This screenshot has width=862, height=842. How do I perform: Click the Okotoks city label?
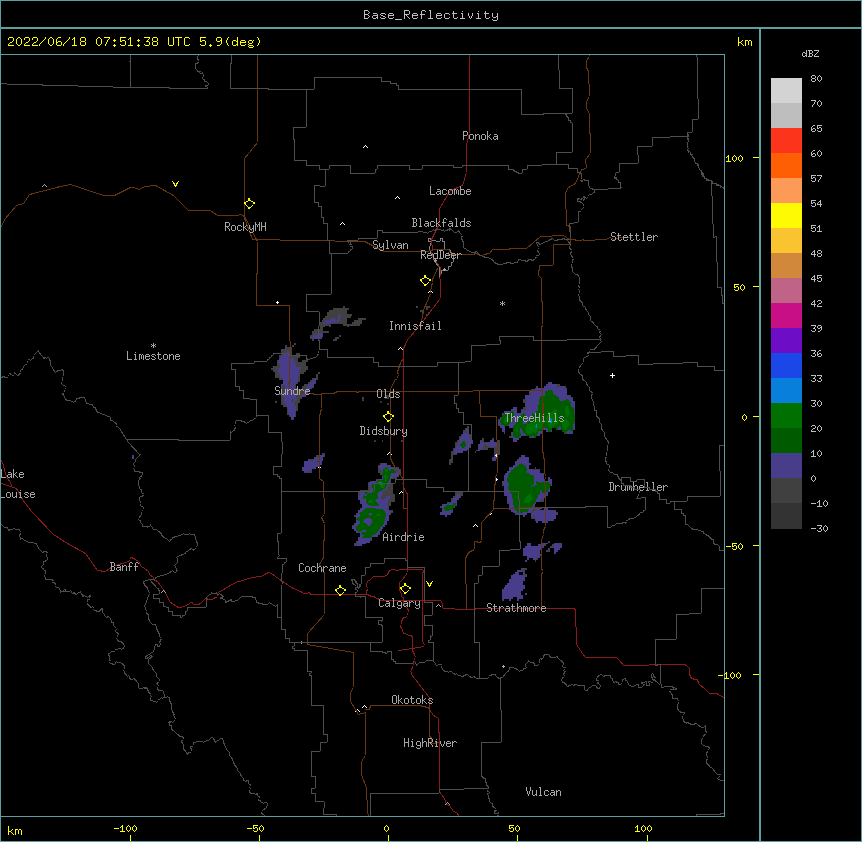click(x=412, y=700)
